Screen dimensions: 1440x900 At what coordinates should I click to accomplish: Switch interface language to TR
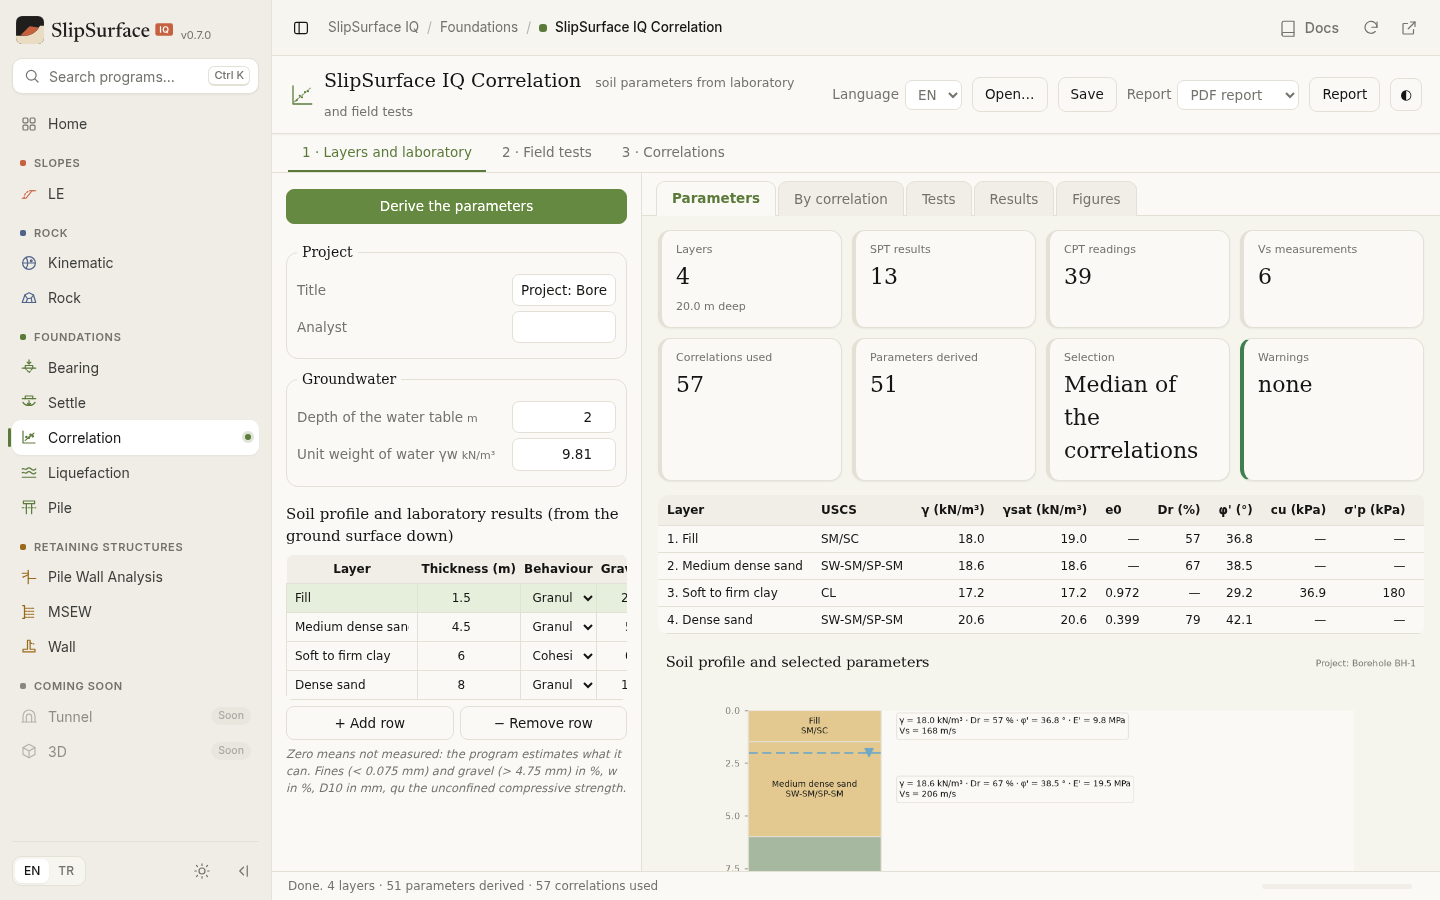coord(66,871)
